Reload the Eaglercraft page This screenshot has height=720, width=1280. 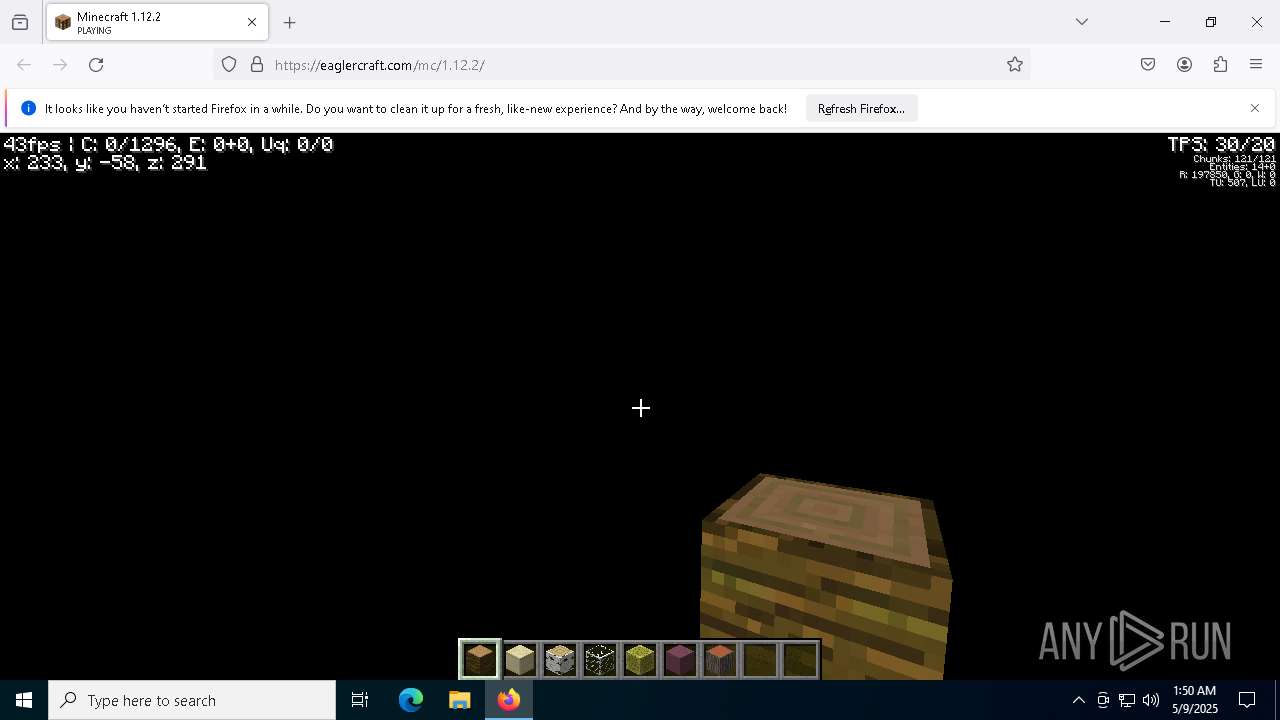pos(96,65)
